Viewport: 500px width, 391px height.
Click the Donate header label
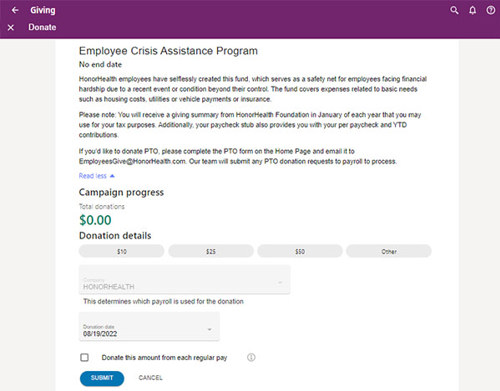(x=42, y=27)
